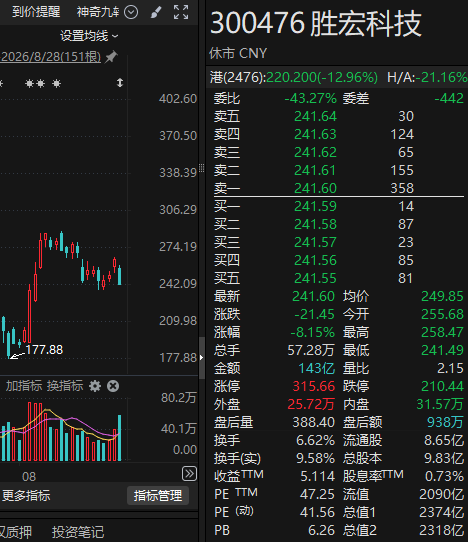Screen dimensions: 468x542
Task: Collapse the side panel arrow handle
Action: click(202, 358)
